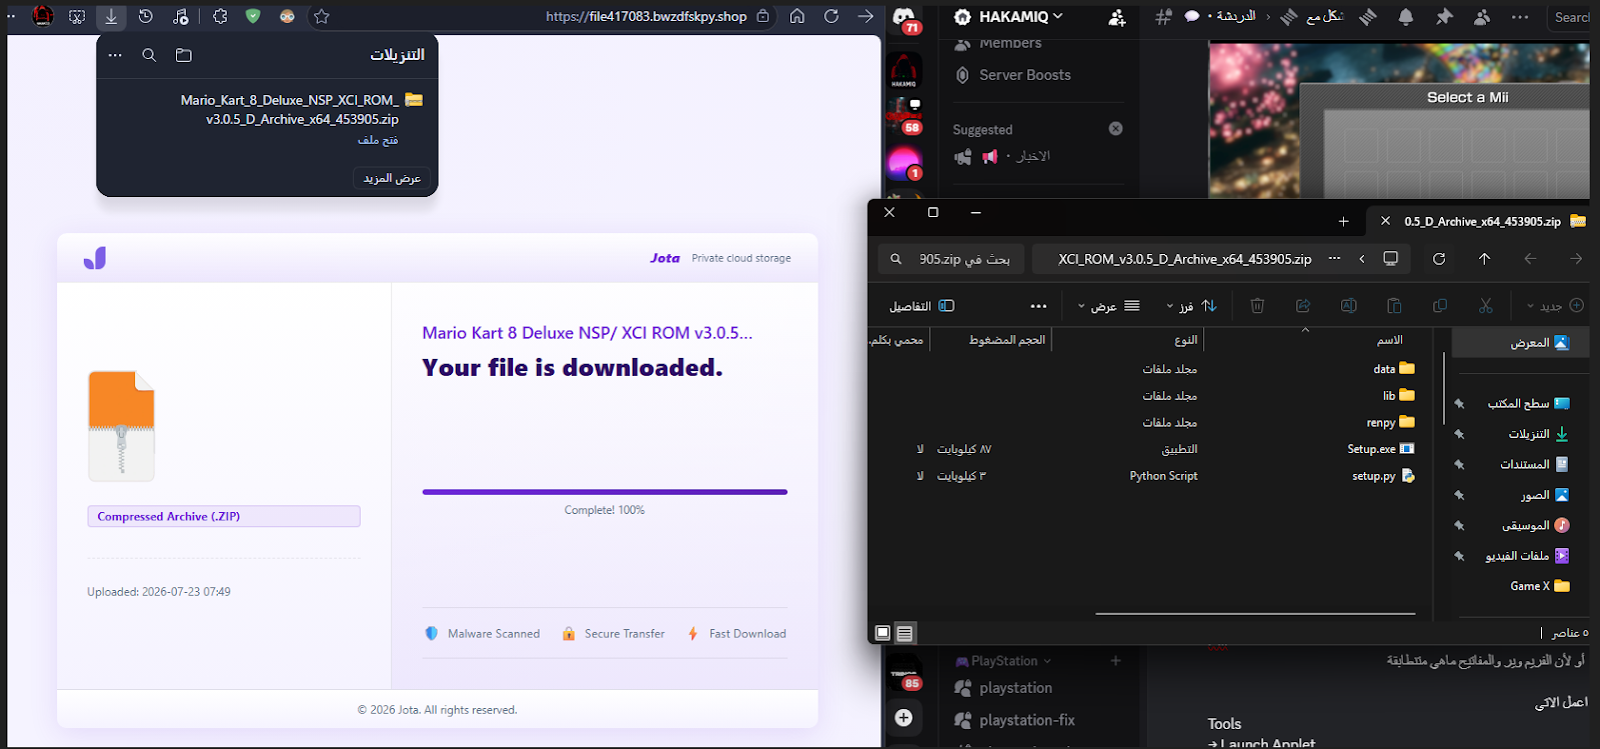Screen dimensions: 1600x749
Task: Click the Rename icon in Explorer toolbar
Action: [1349, 306]
